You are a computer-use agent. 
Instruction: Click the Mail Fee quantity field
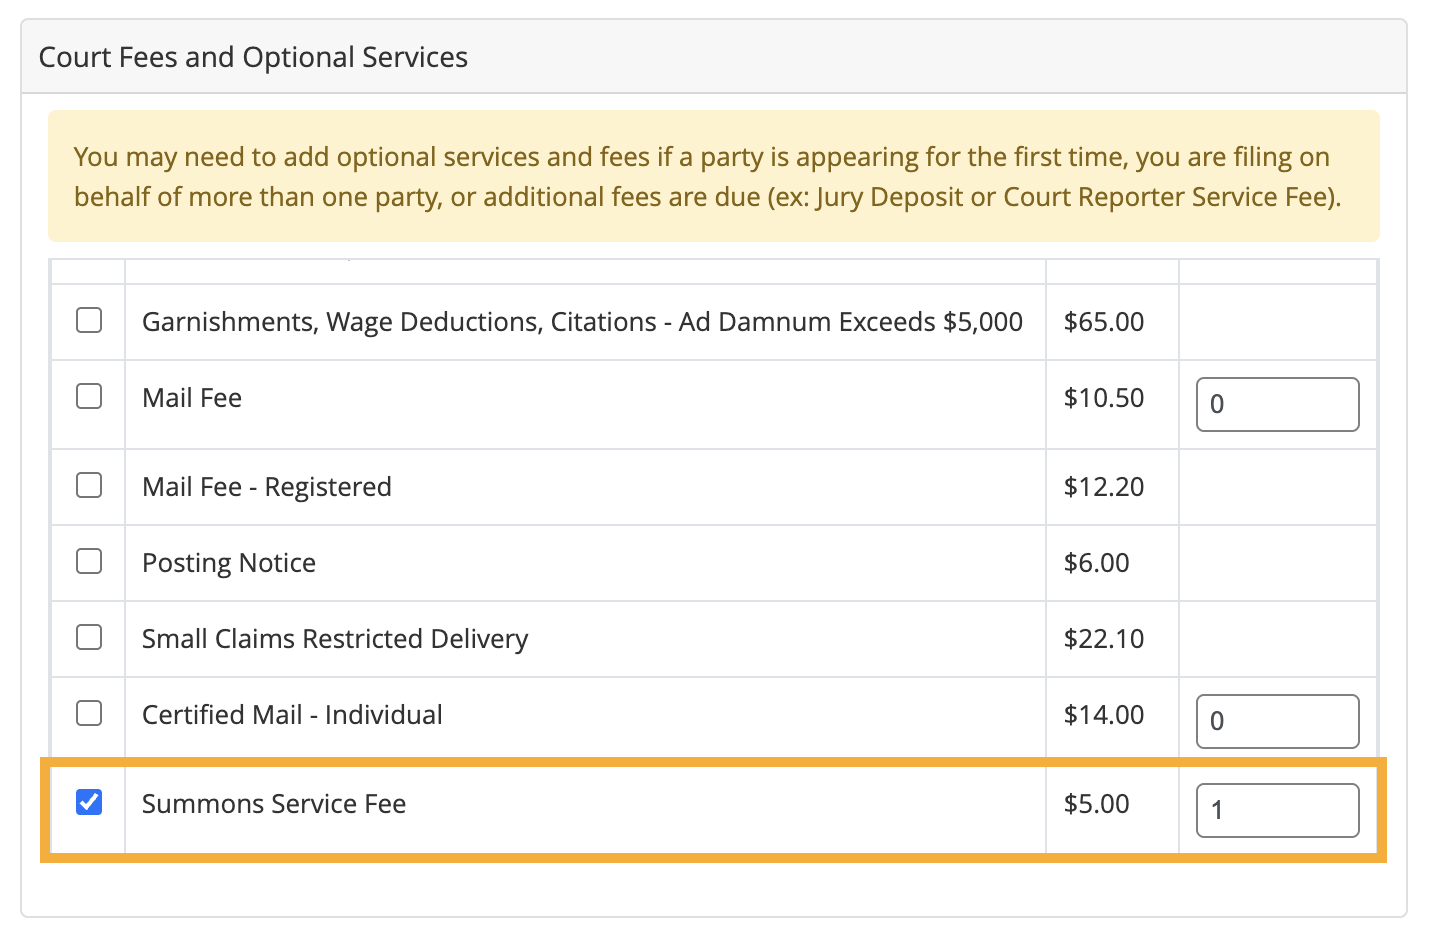coord(1277,404)
